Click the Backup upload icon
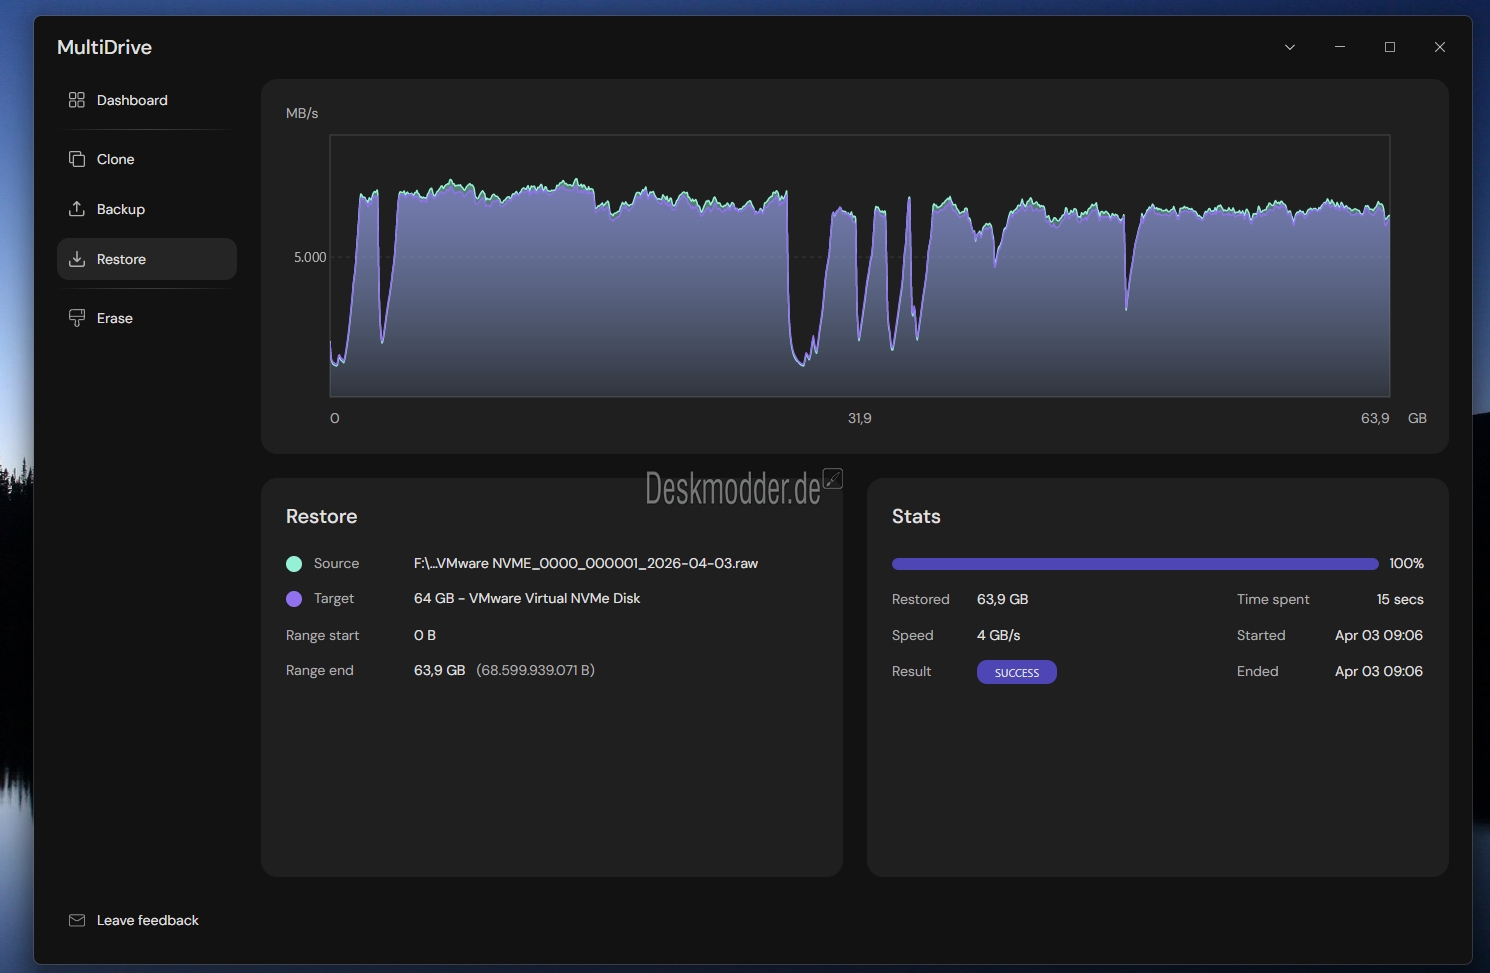 (76, 209)
